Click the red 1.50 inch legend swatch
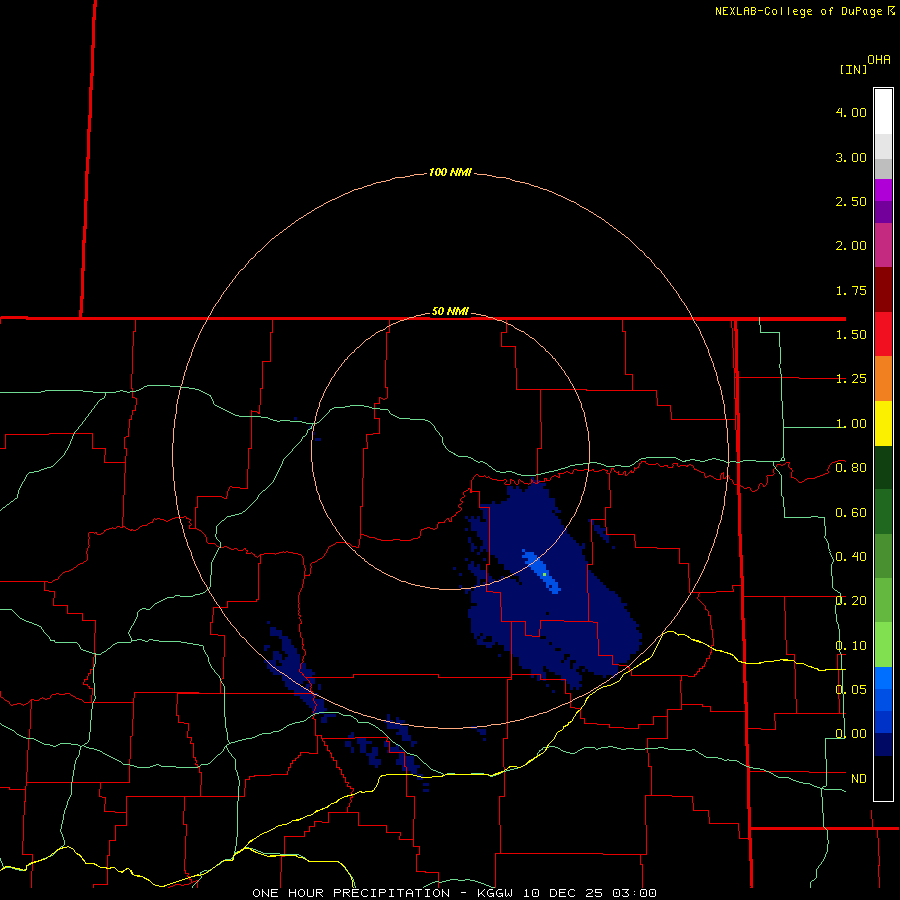 point(883,334)
